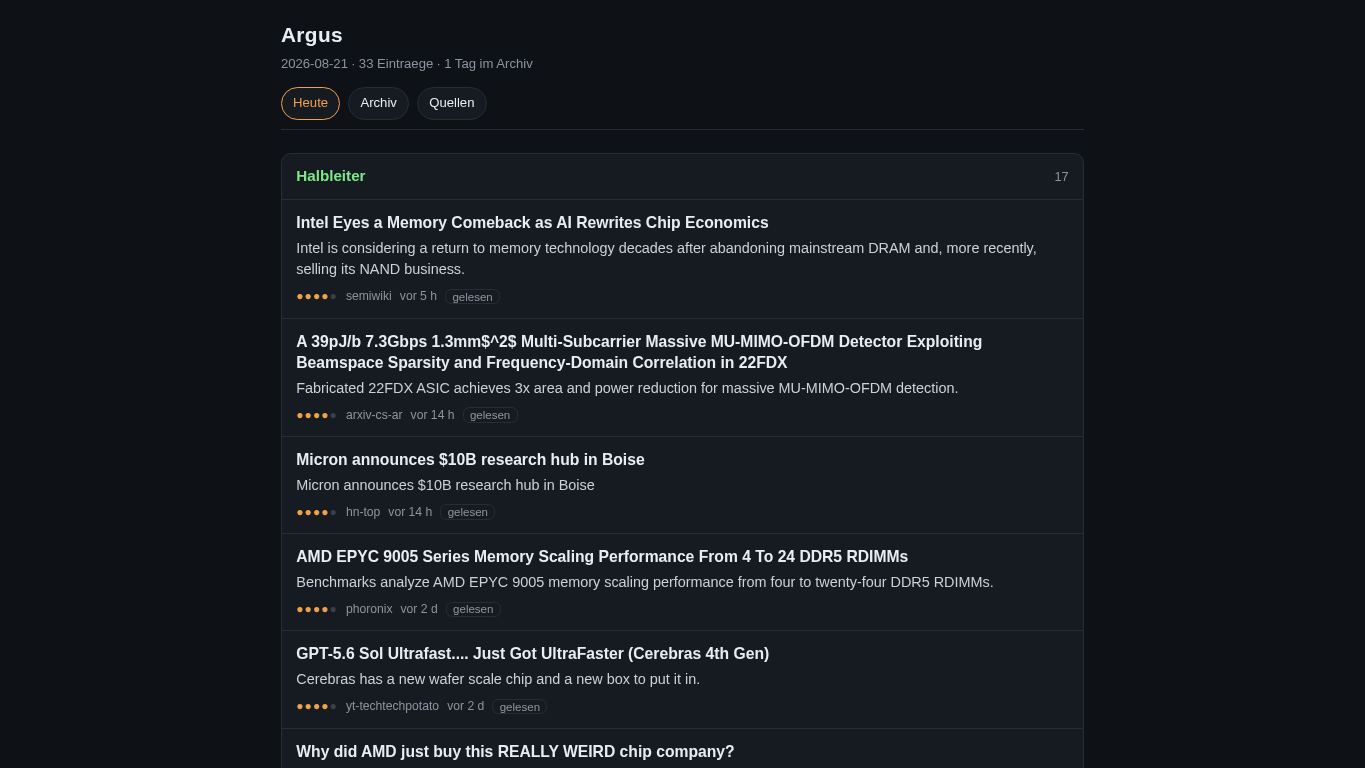Click 'vor 14 h' on hn-top entry
The height and width of the screenshot is (768, 1365).
[x=410, y=512]
